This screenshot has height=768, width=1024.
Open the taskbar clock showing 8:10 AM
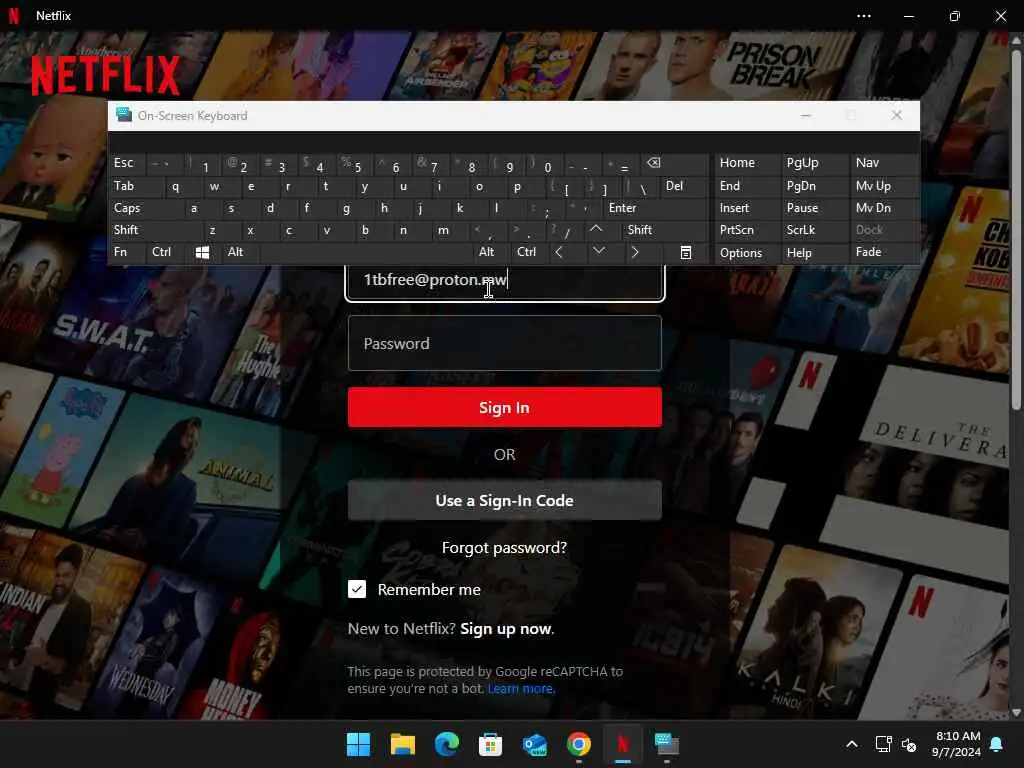coord(956,744)
